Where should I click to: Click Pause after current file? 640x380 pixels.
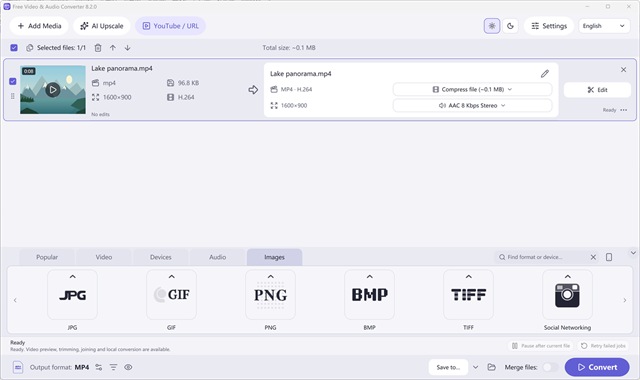541,346
